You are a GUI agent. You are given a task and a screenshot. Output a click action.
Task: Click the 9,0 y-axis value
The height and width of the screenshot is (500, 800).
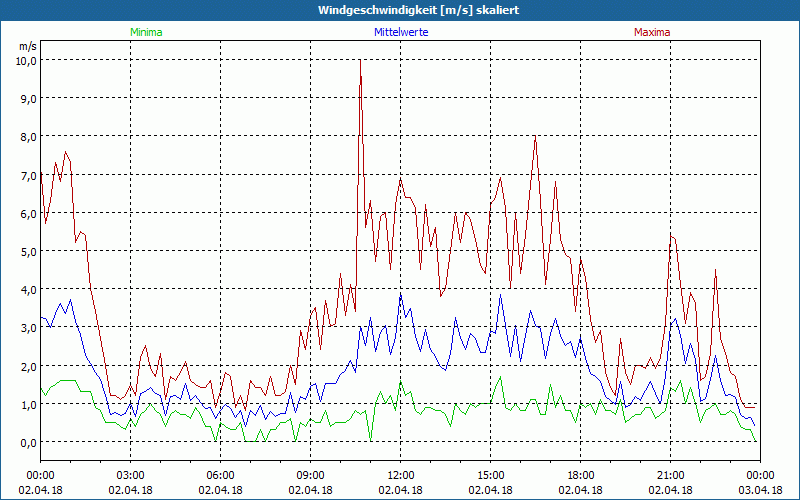pos(29,98)
